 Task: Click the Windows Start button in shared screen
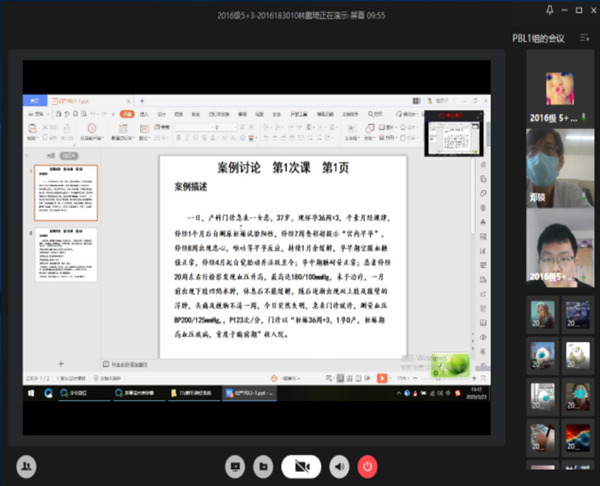[x=32, y=394]
